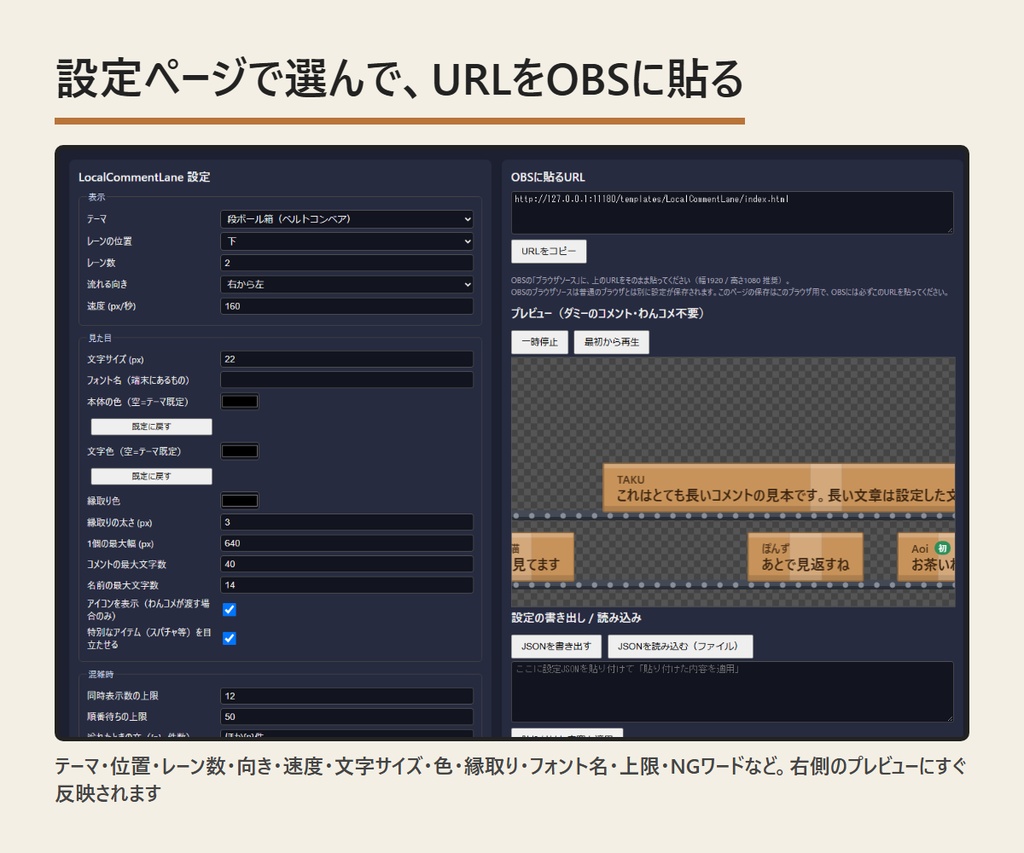Click the TAKU long comment box
Image resolution: width=1024 pixels, height=853 pixels.
(x=779, y=487)
